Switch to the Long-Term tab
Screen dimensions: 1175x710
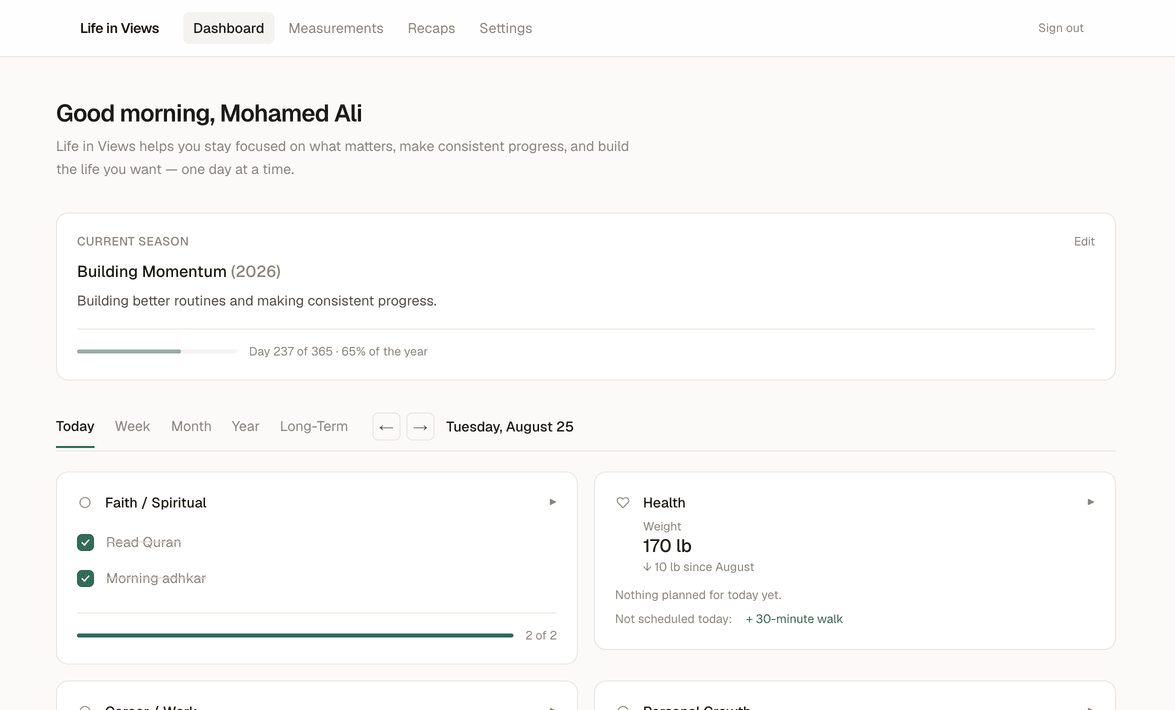pyautogui.click(x=314, y=427)
